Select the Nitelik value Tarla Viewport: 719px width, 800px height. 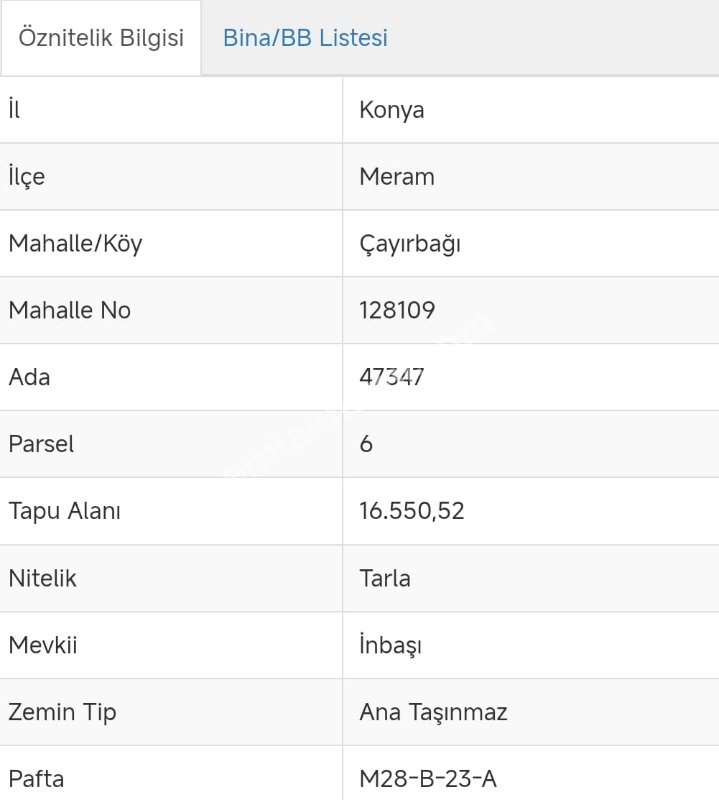(385, 578)
